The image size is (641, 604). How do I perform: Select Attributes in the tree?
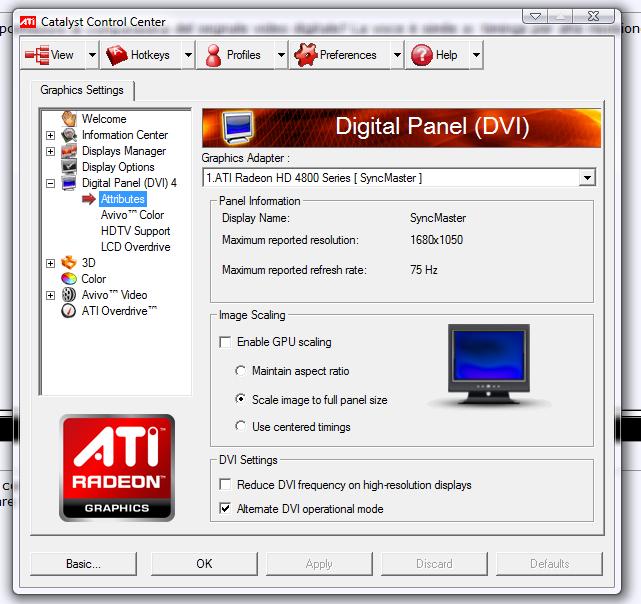click(123, 199)
